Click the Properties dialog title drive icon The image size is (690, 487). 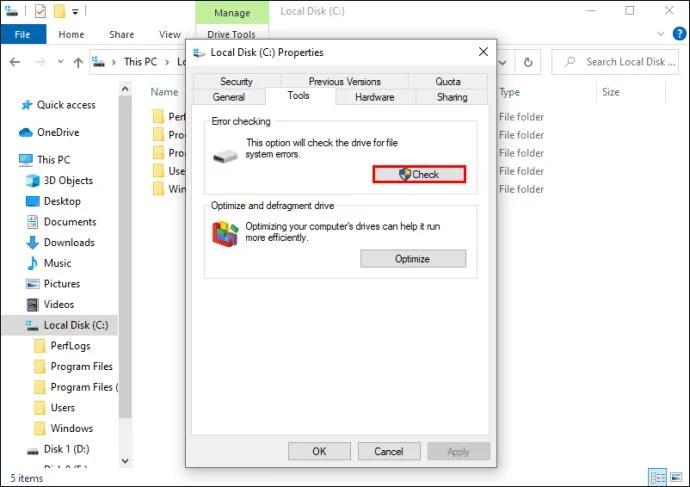[x=199, y=53]
